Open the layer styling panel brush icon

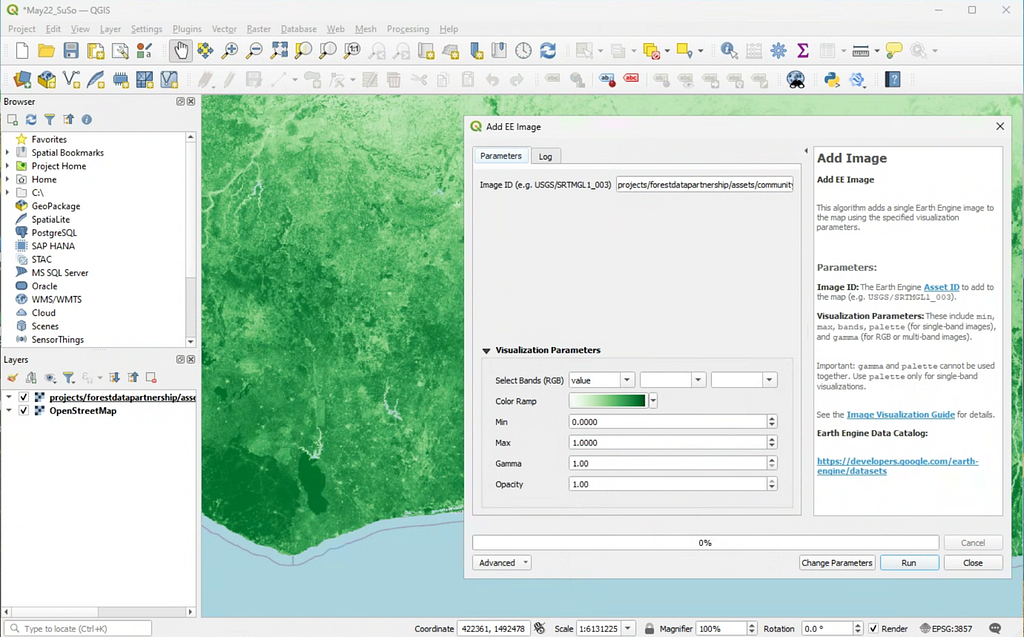click(12, 378)
